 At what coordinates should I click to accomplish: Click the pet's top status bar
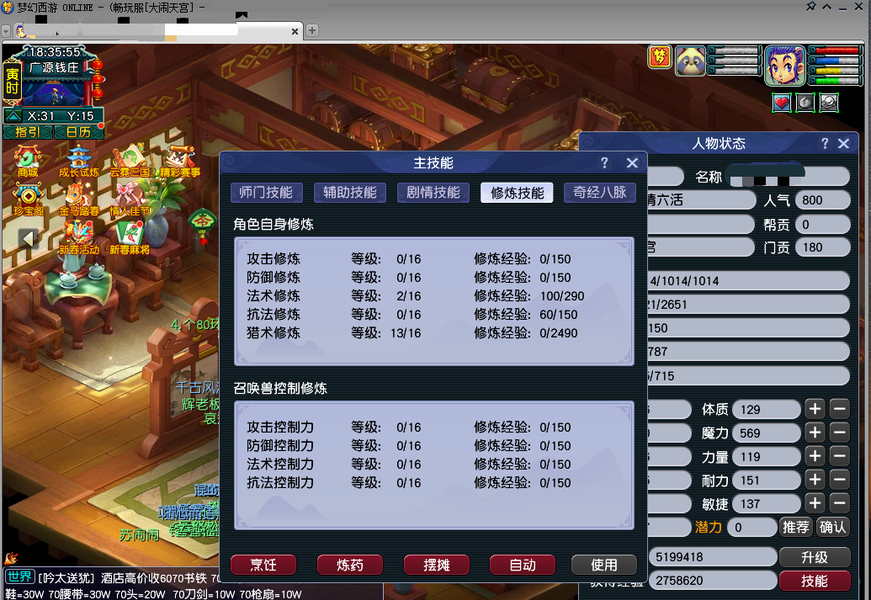tap(734, 51)
